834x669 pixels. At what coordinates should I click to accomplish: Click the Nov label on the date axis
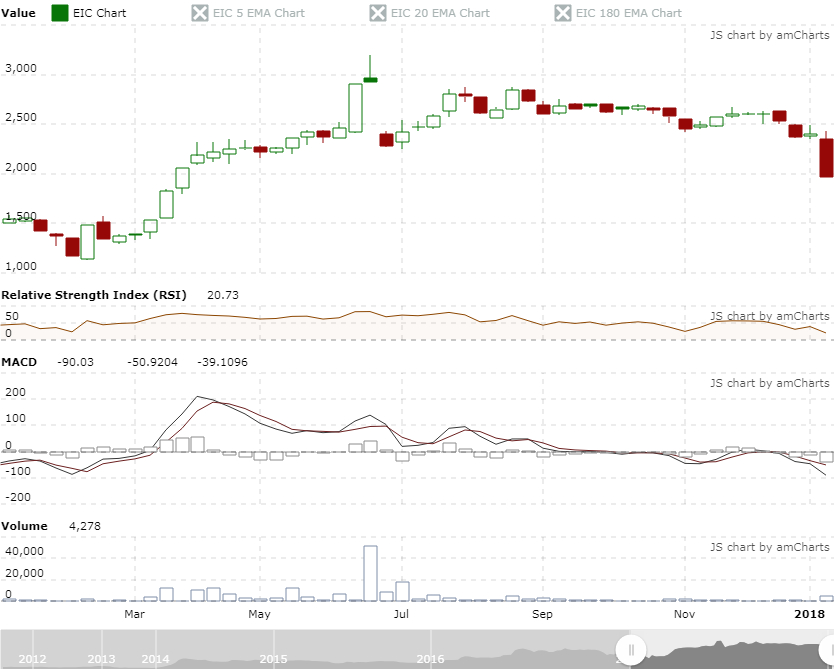point(685,614)
